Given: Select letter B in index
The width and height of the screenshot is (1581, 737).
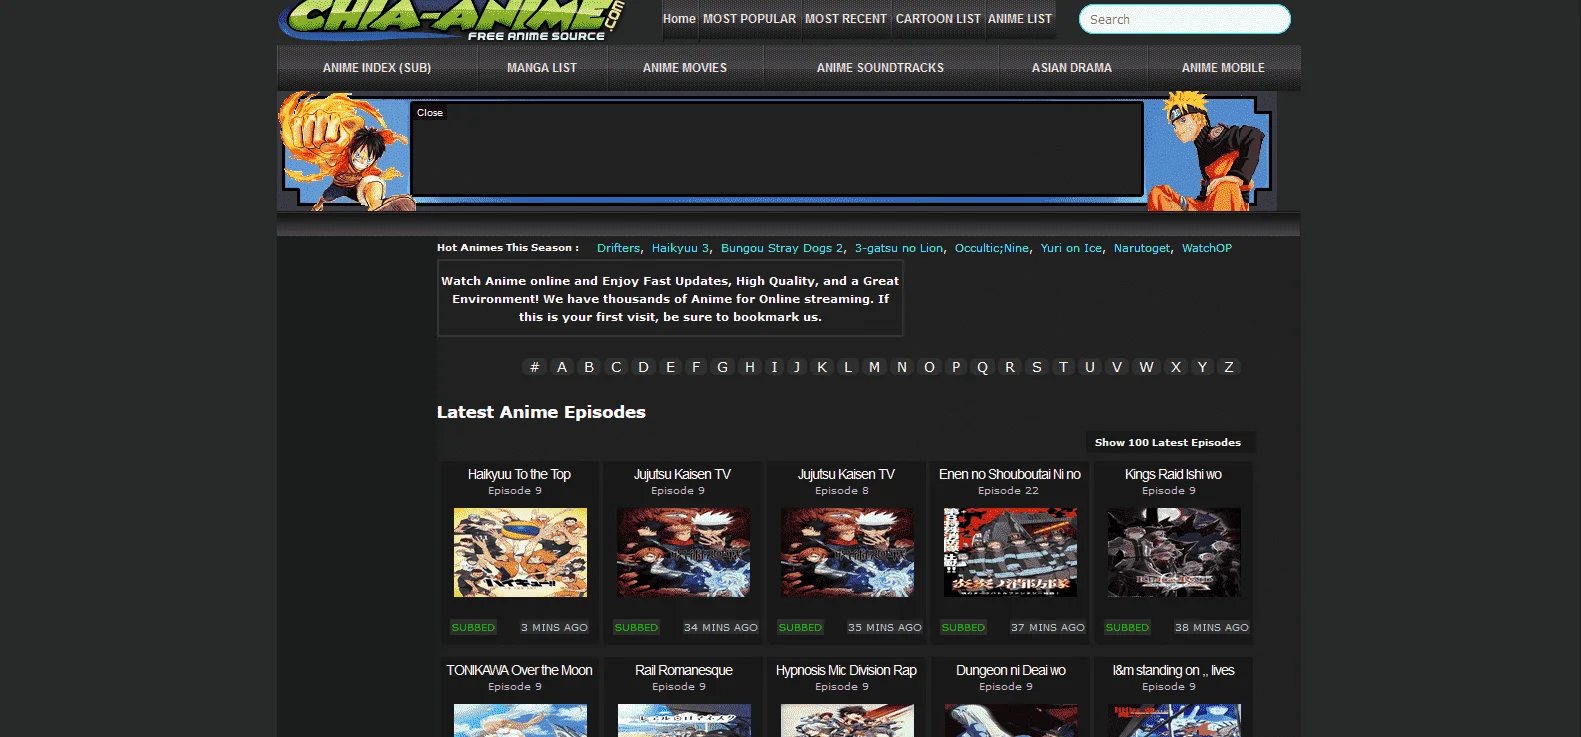Looking at the screenshot, I should [x=589, y=367].
